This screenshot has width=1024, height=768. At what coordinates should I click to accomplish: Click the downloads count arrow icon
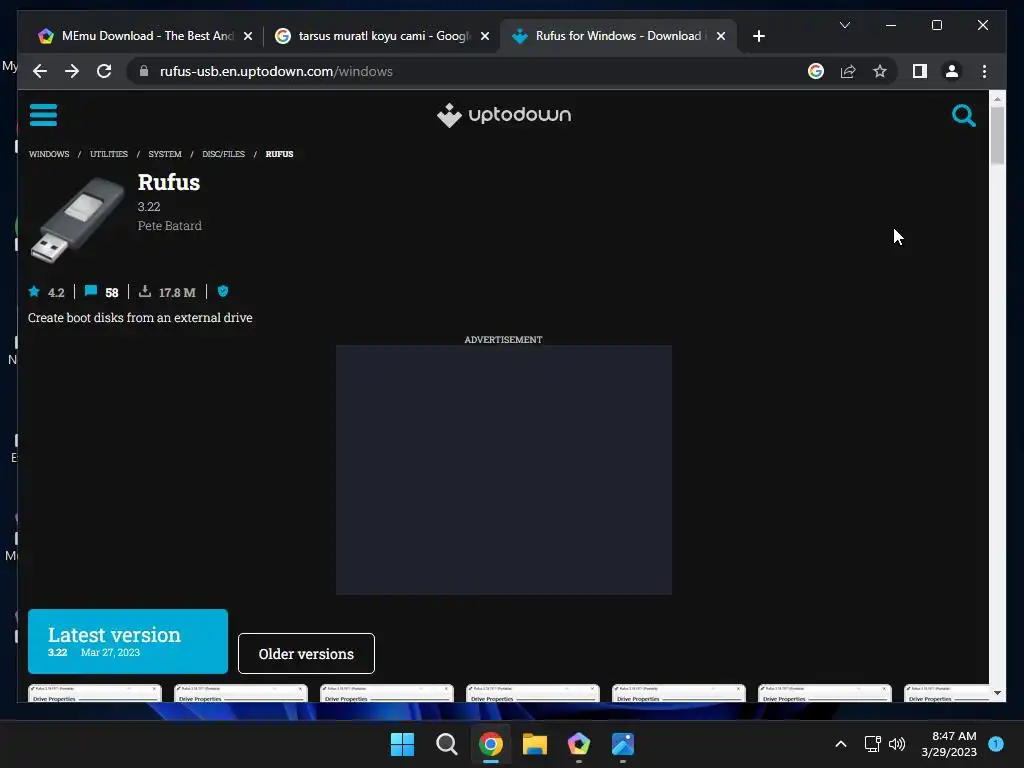pos(145,291)
